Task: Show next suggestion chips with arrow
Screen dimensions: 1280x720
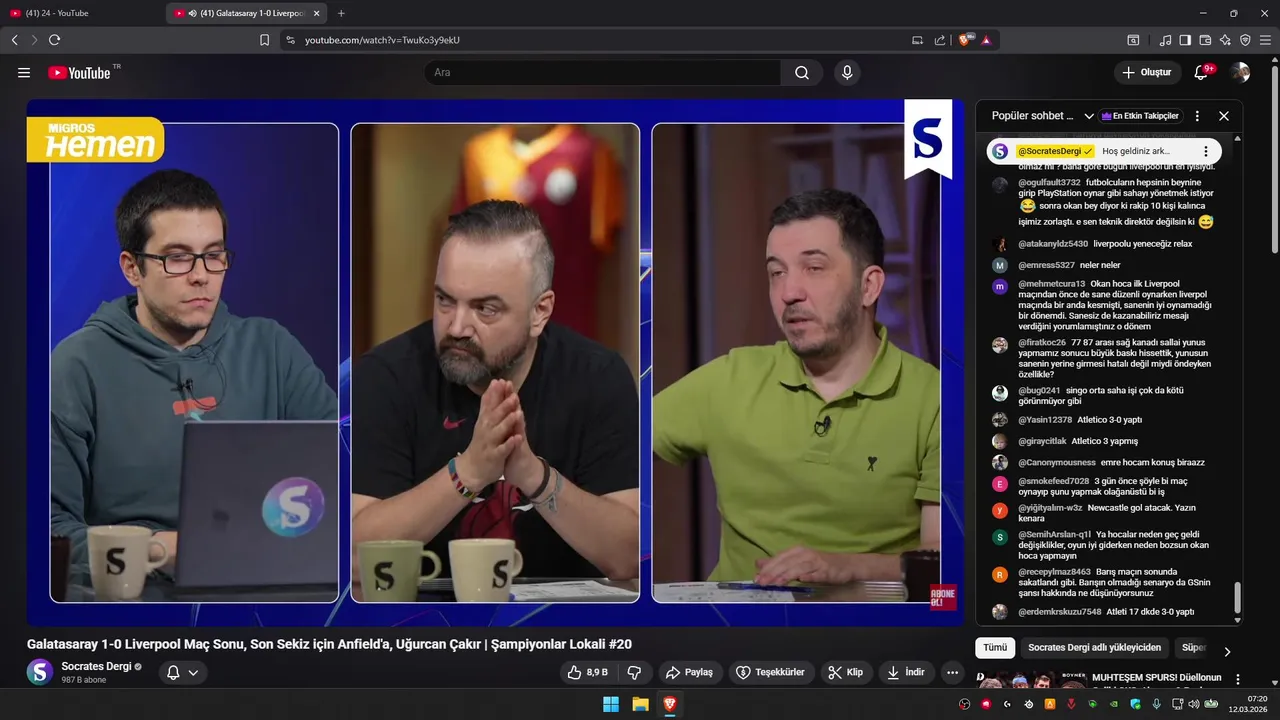Action: (1227, 651)
